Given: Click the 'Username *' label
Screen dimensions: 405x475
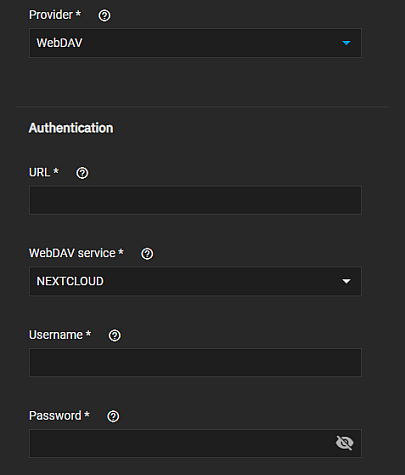Looking at the screenshot, I should (x=60, y=335).
